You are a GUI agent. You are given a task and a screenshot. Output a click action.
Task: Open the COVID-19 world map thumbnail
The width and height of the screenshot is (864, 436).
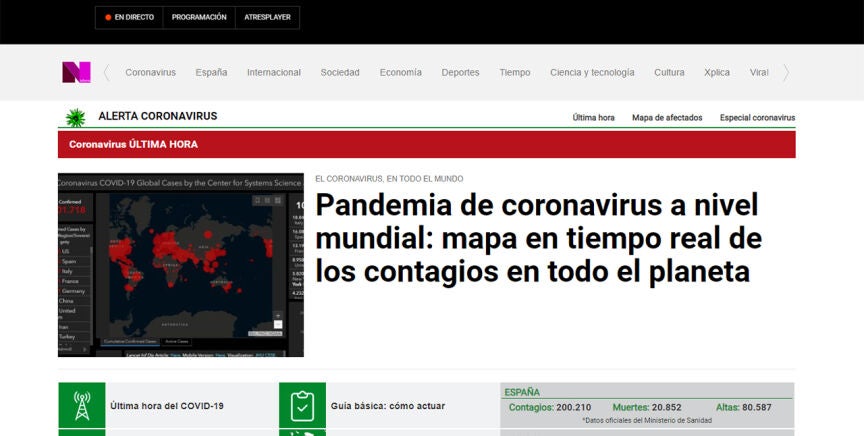coord(180,265)
